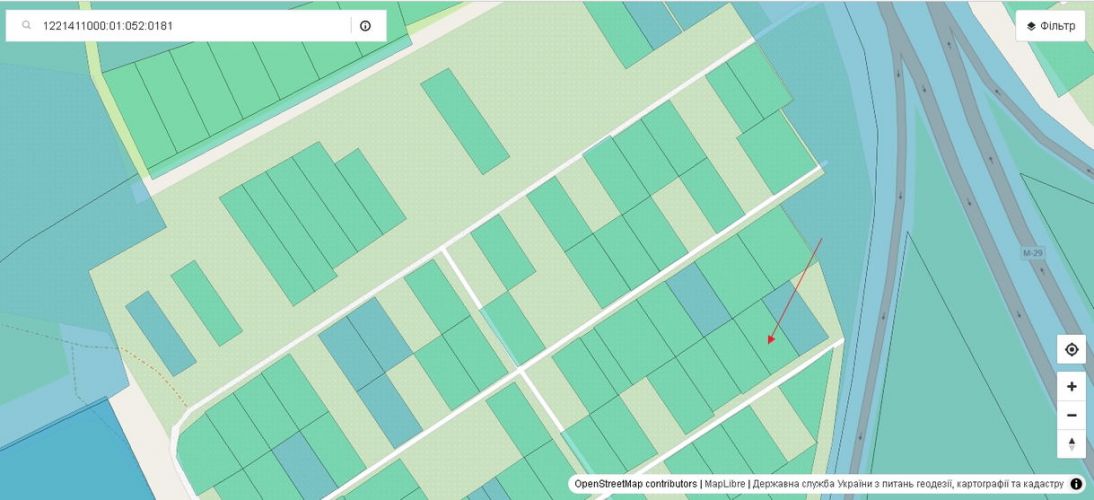Zoom out with the minus button
1094x500 pixels.
click(1071, 415)
